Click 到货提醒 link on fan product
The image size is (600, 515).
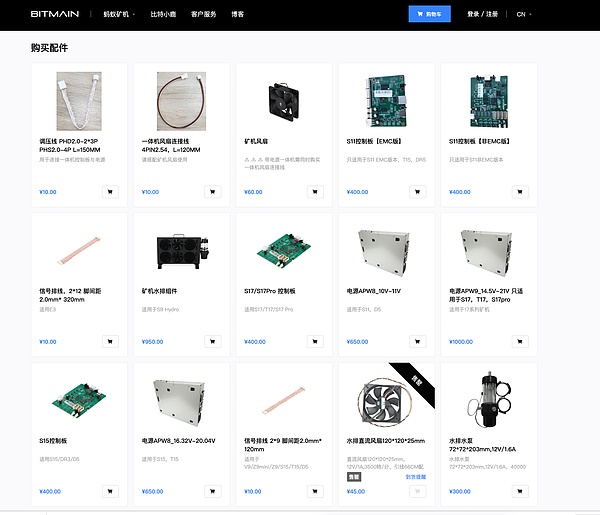point(416,477)
